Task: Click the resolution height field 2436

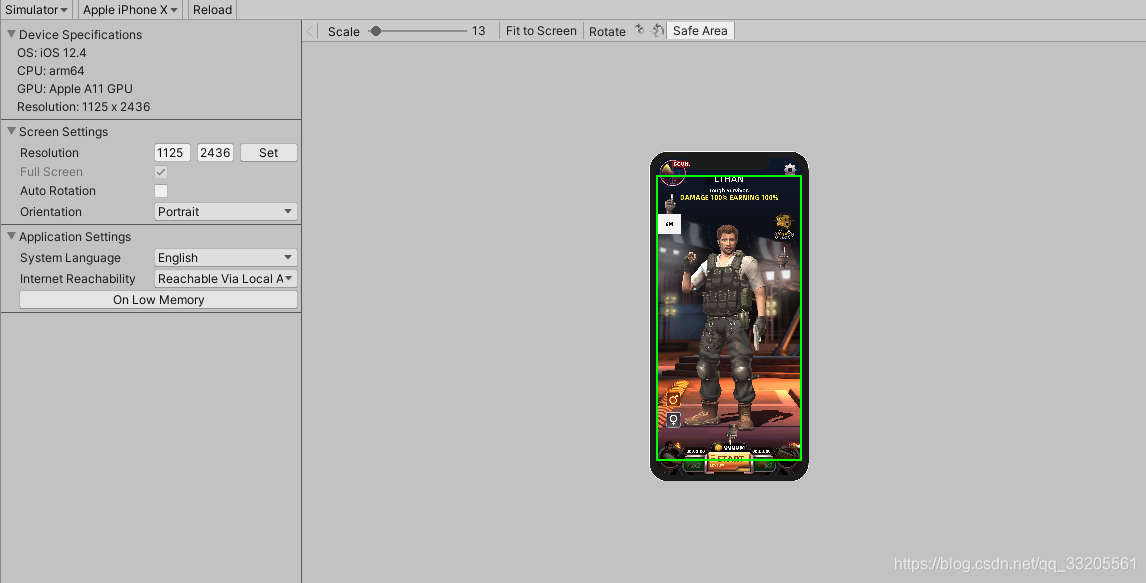Action: coord(216,153)
